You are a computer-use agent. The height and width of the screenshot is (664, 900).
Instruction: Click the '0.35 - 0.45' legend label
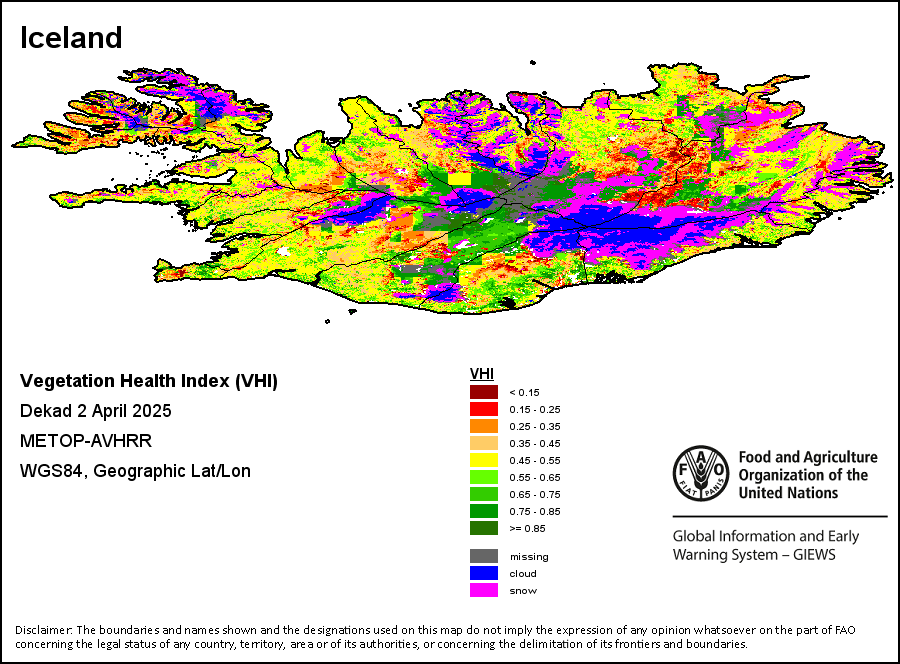pos(535,444)
